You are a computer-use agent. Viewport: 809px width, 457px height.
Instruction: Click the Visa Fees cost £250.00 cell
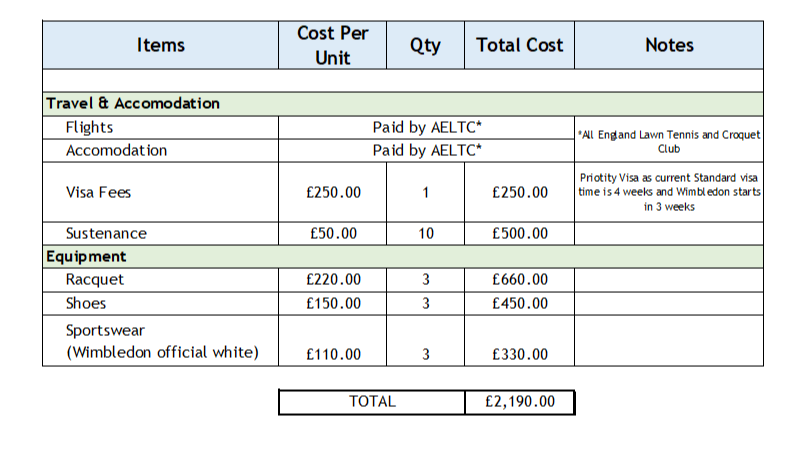tap(332, 192)
